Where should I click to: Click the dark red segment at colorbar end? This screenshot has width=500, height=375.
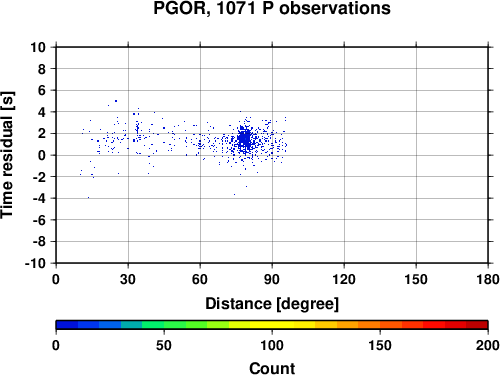pyautogui.click(x=477, y=325)
